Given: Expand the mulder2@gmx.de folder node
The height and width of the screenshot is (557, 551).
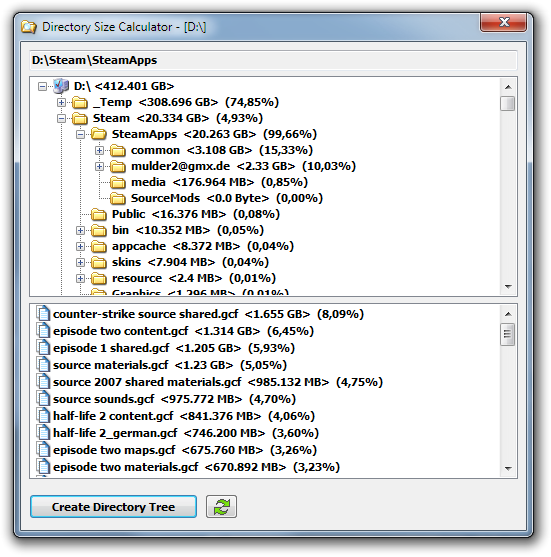Looking at the screenshot, I should pyautogui.click(x=99, y=166).
